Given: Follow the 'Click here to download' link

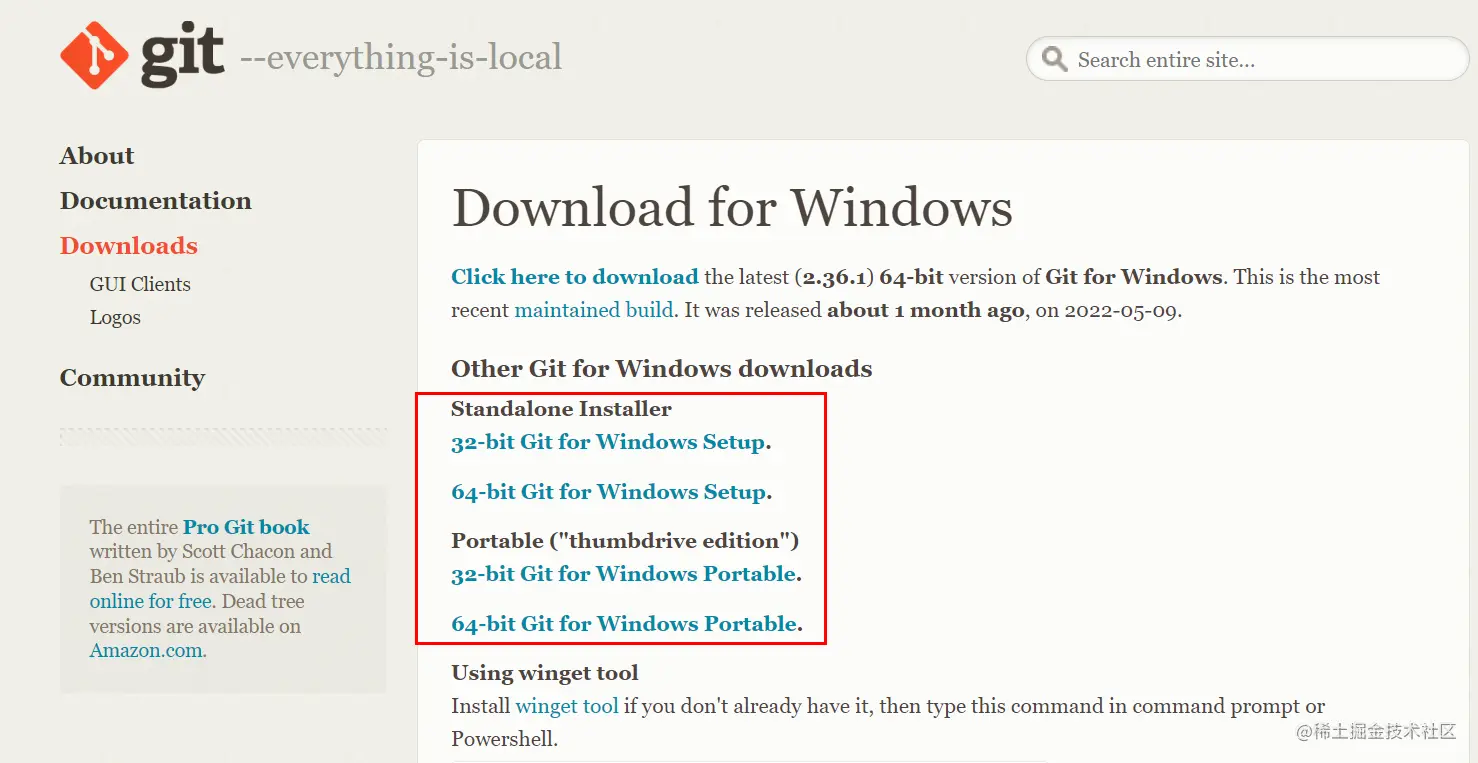Looking at the screenshot, I should (x=575, y=277).
